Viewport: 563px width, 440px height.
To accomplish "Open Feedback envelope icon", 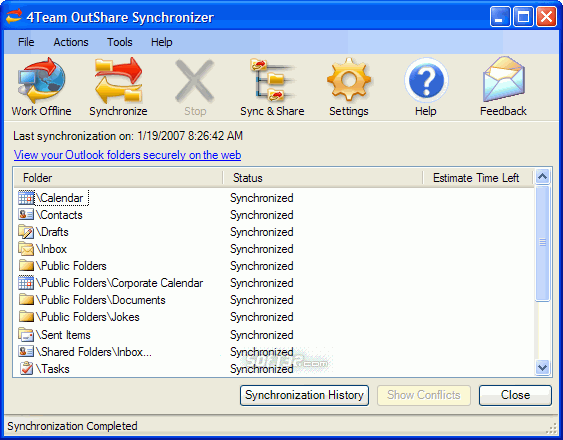I will click(503, 80).
